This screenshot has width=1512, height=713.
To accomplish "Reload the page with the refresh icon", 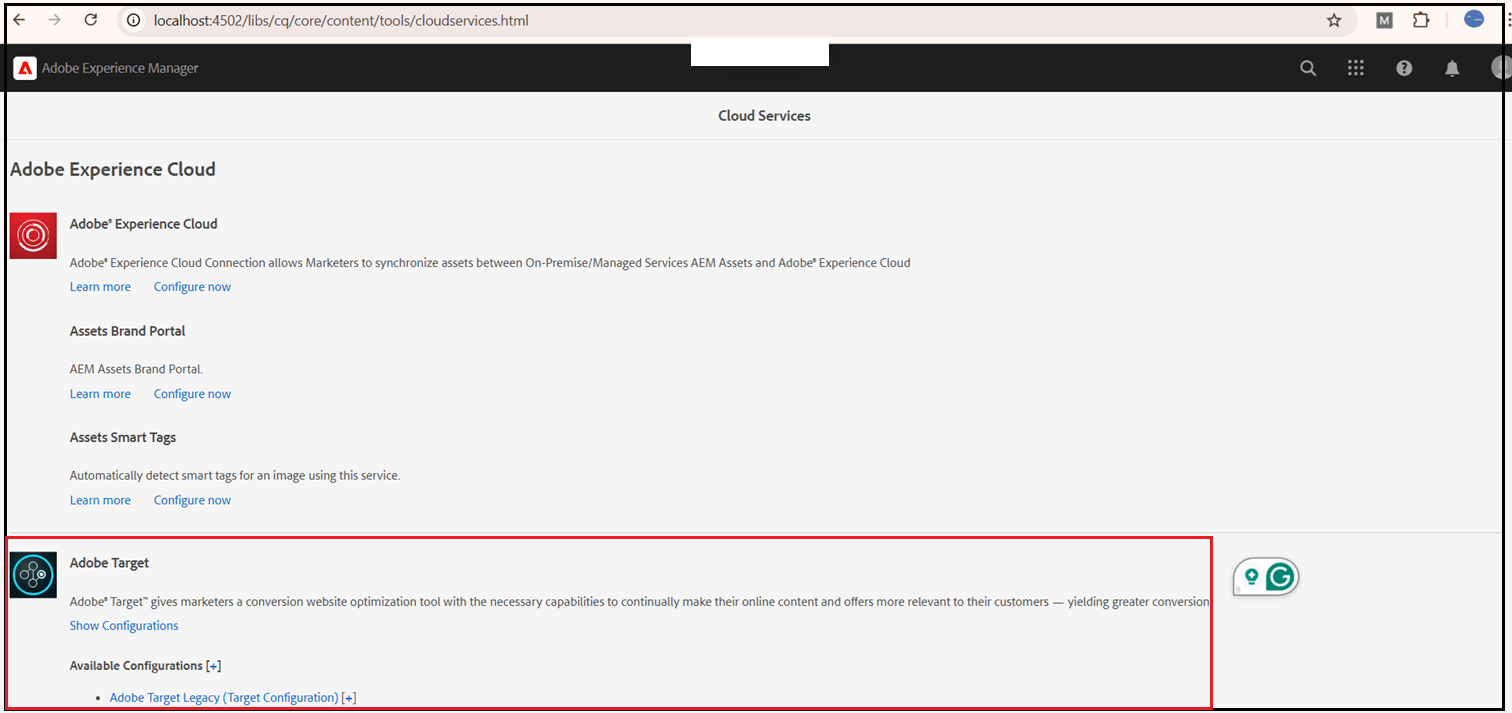I will [91, 20].
